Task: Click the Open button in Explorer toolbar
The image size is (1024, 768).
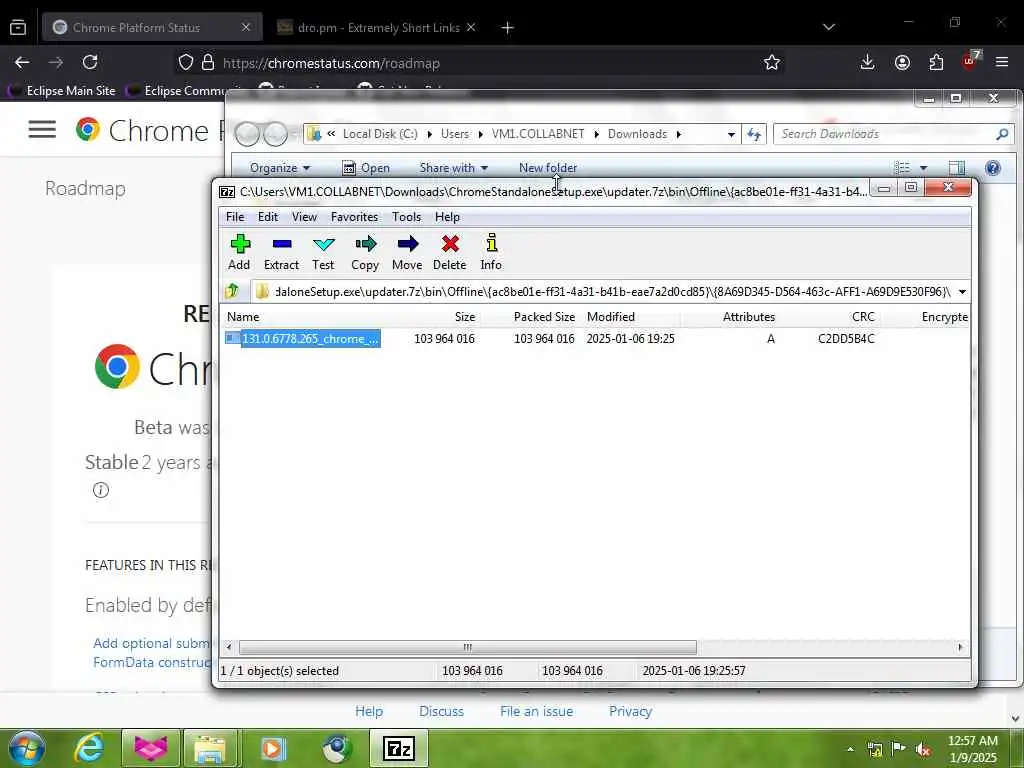Action: click(366, 168)
